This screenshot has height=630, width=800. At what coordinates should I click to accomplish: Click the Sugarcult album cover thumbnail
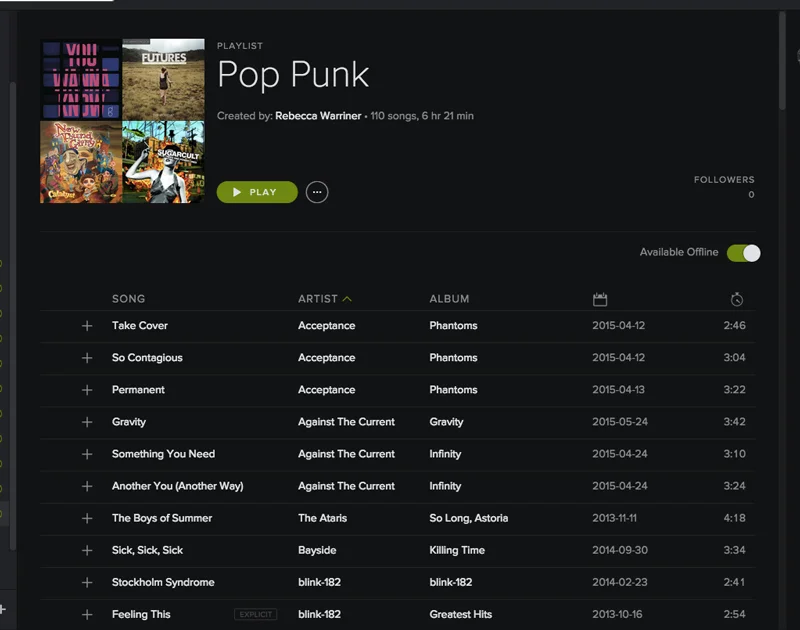click(163, 162)
